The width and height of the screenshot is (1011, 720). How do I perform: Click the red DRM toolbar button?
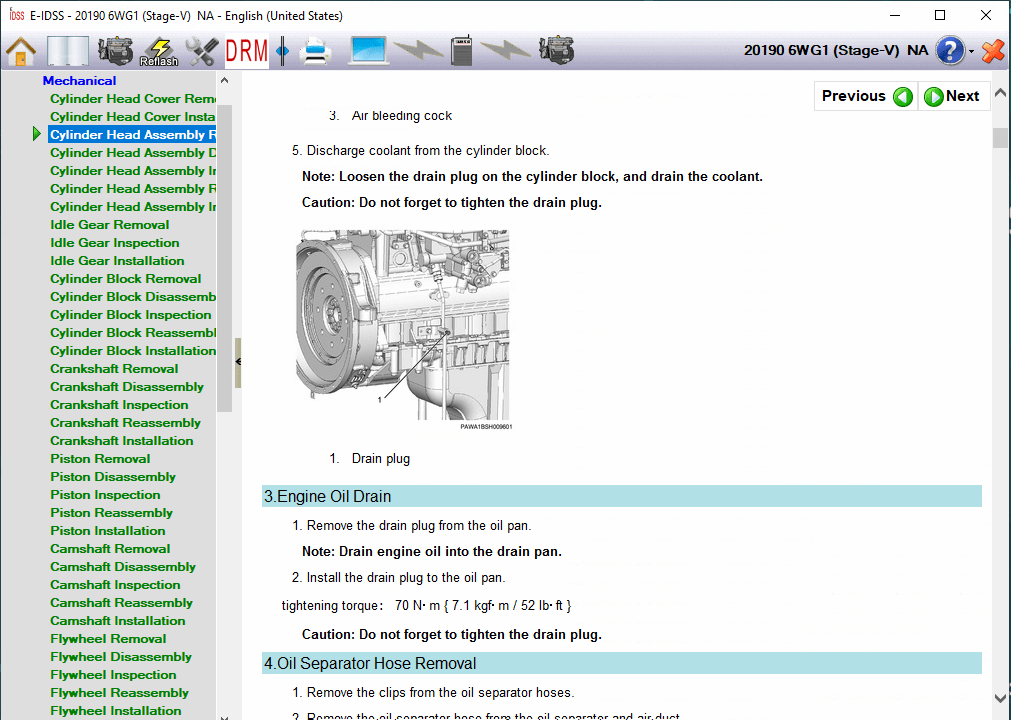(x=247, y=50)
